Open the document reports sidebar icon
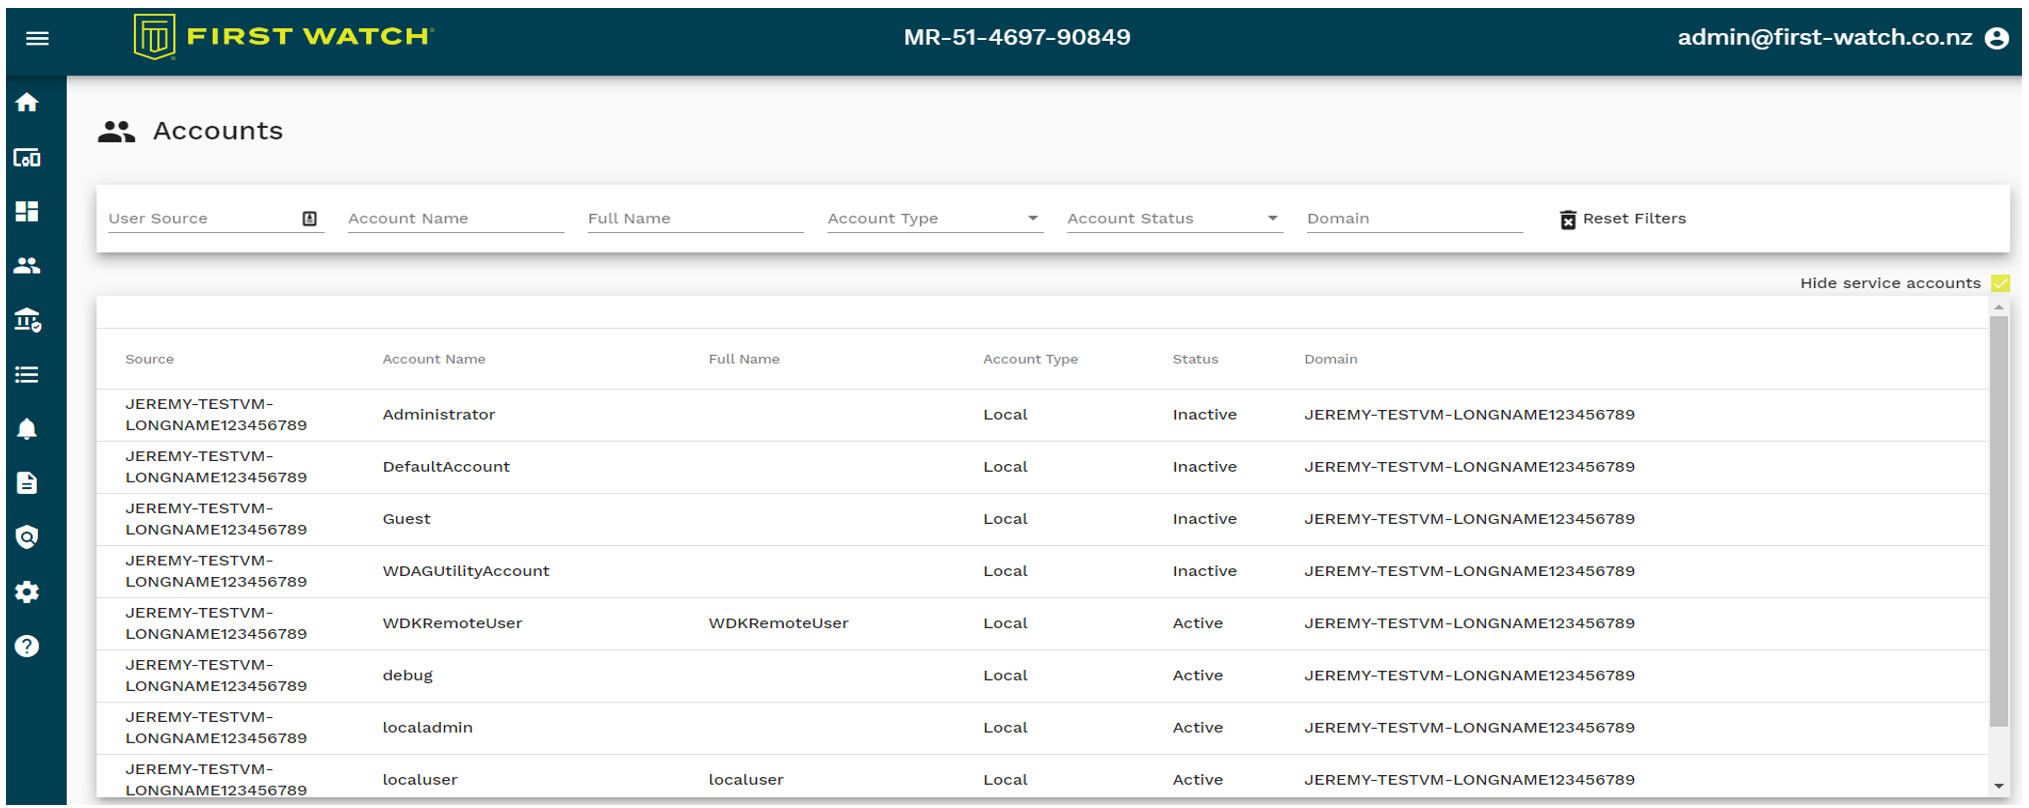This screenshot has width=2029, height=808. click(x=27, y=484)
